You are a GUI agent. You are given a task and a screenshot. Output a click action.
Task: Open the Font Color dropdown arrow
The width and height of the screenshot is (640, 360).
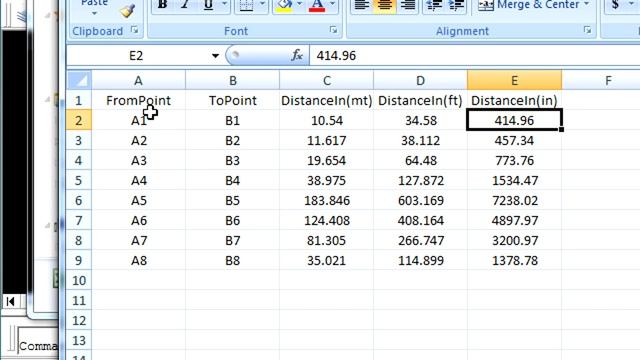coord(332,4)
